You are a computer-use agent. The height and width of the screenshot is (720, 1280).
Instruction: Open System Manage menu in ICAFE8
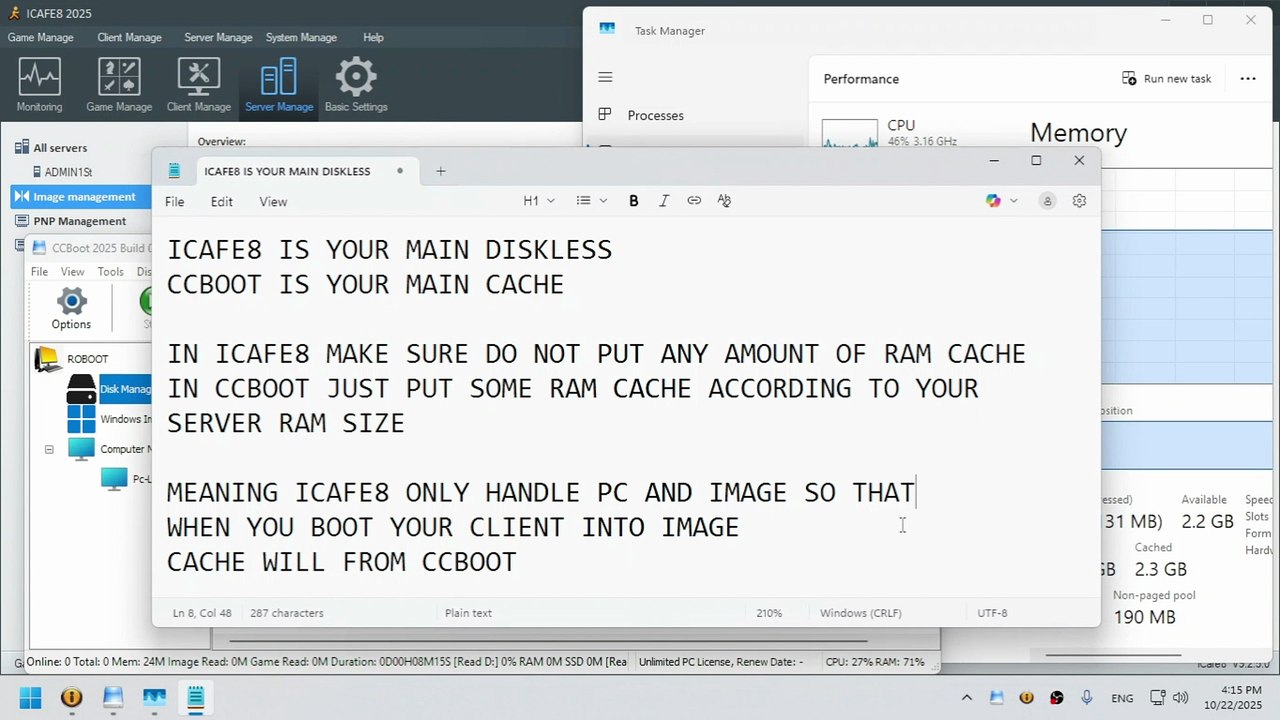point(301,37)
